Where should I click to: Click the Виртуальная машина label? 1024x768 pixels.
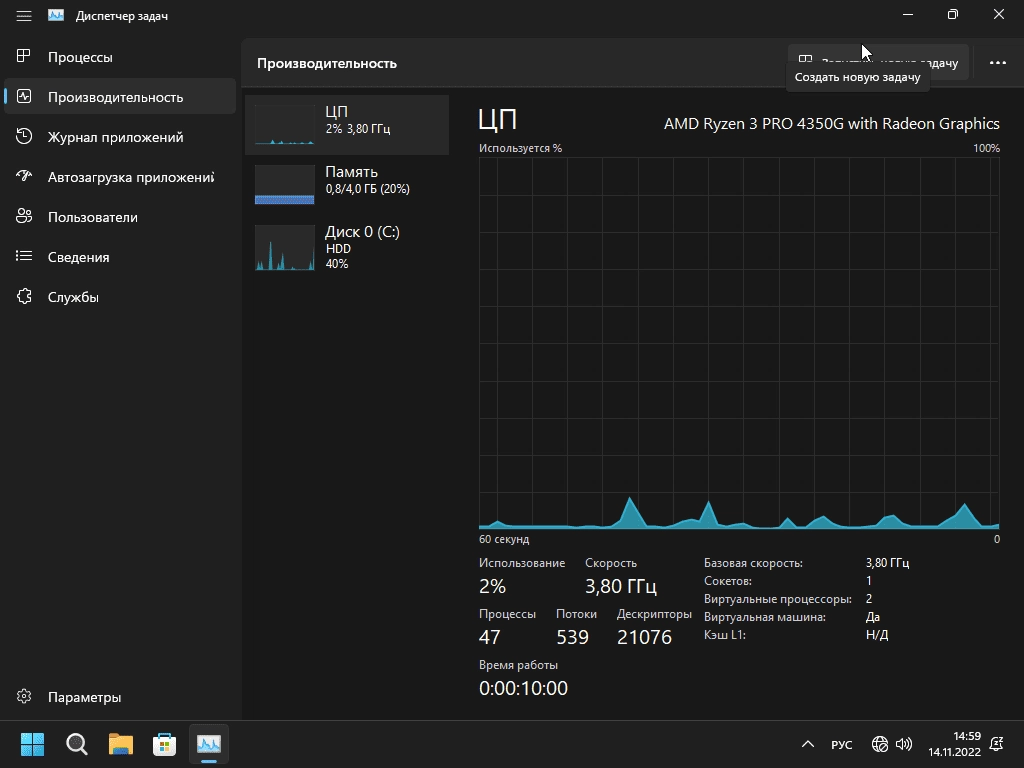click(x=765, y=617)
